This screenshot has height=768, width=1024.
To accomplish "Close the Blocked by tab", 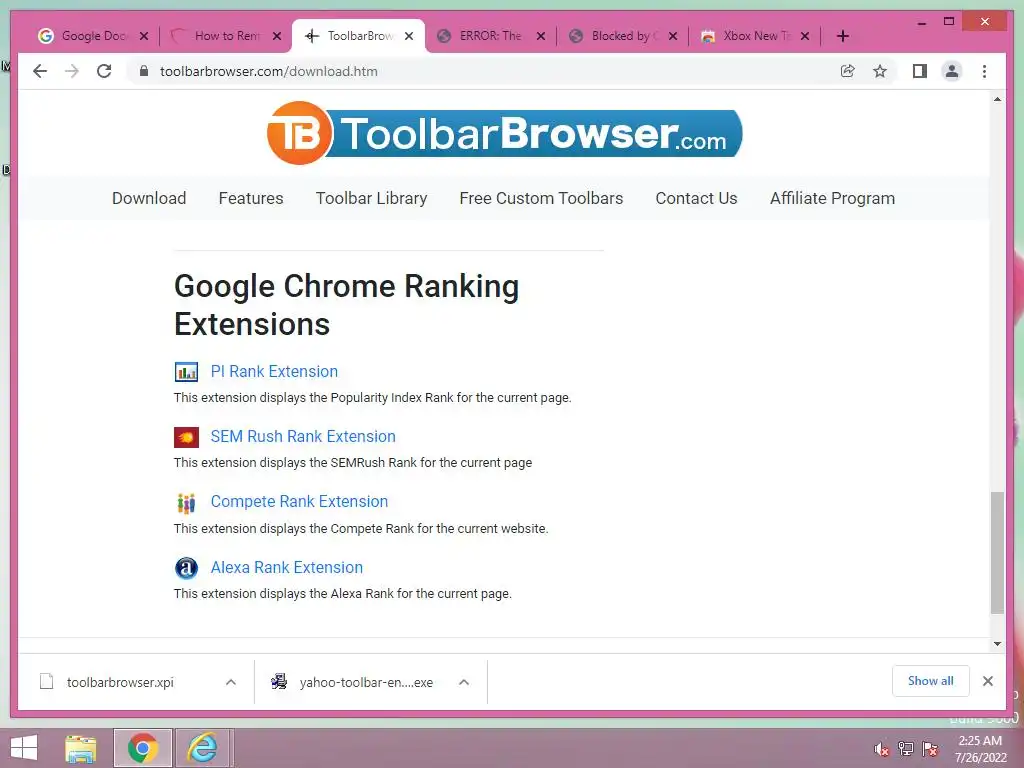I will [x=673, y=36].
